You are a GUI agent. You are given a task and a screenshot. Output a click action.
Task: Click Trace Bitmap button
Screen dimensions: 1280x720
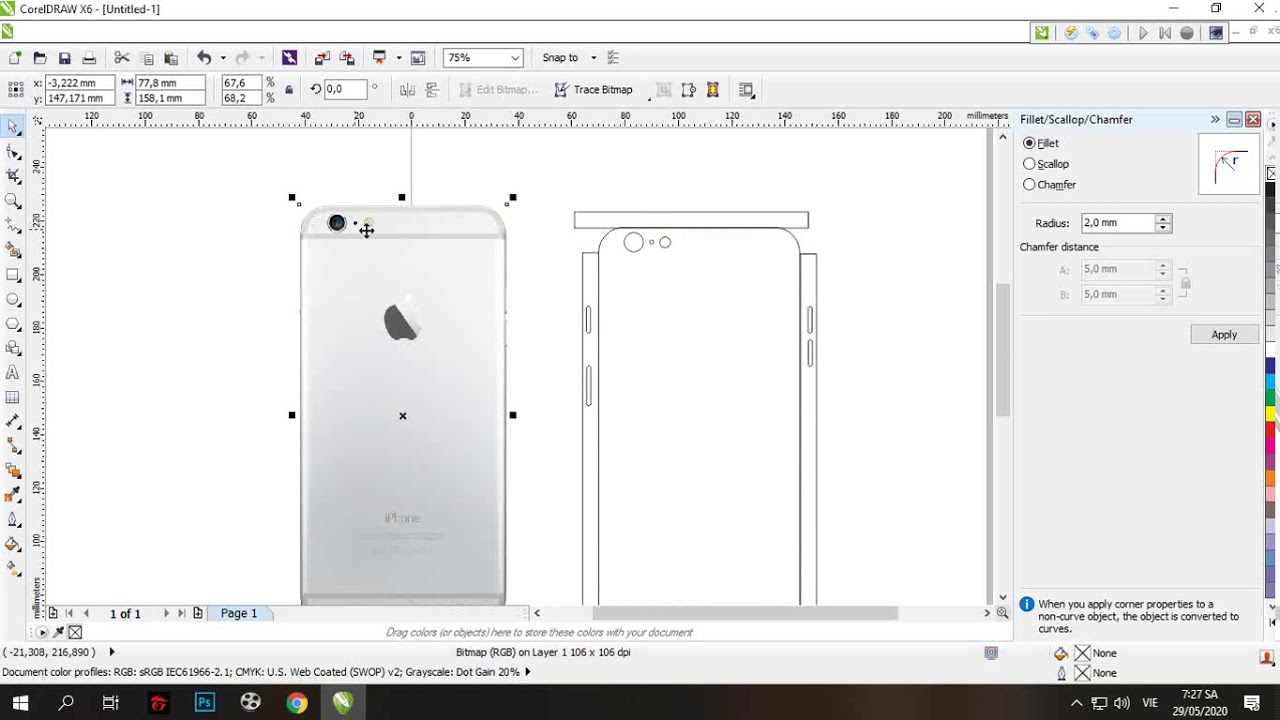click(593, 90)
